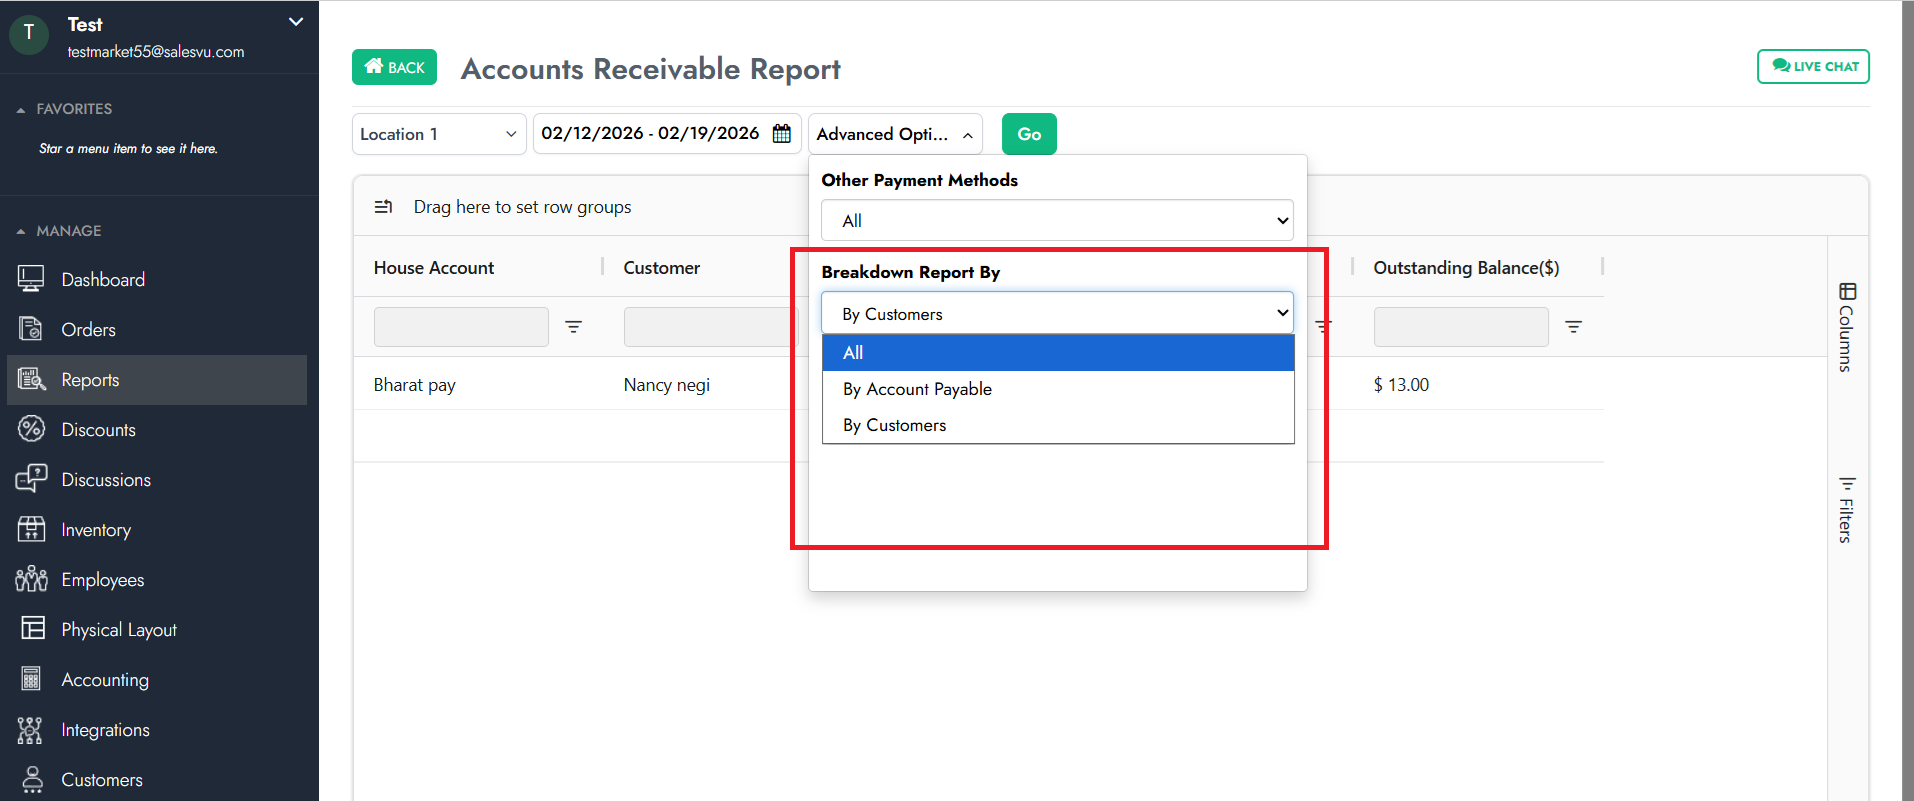
Task: Open the Location 1 dropdown
Action: point(438,134)
